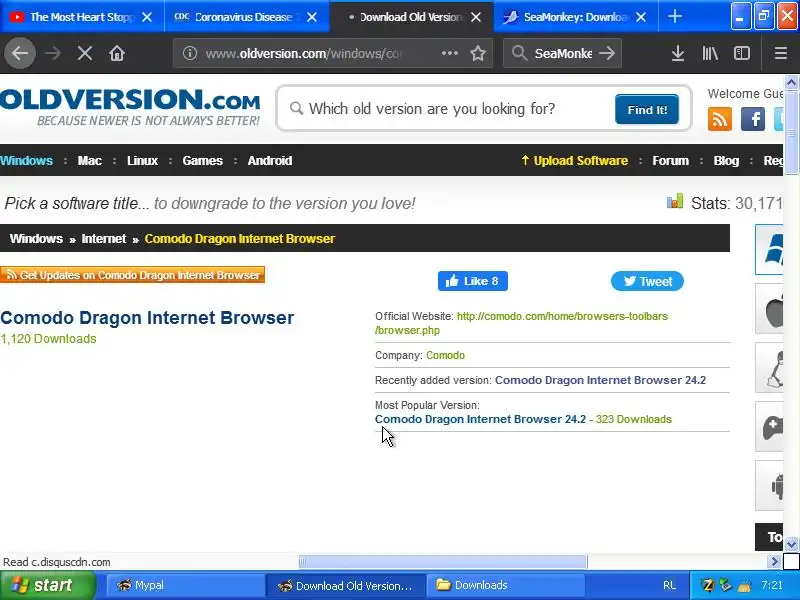800x600 pixels.
Task: Stop loading the page with the X button
Action: [x=85, y=53]
